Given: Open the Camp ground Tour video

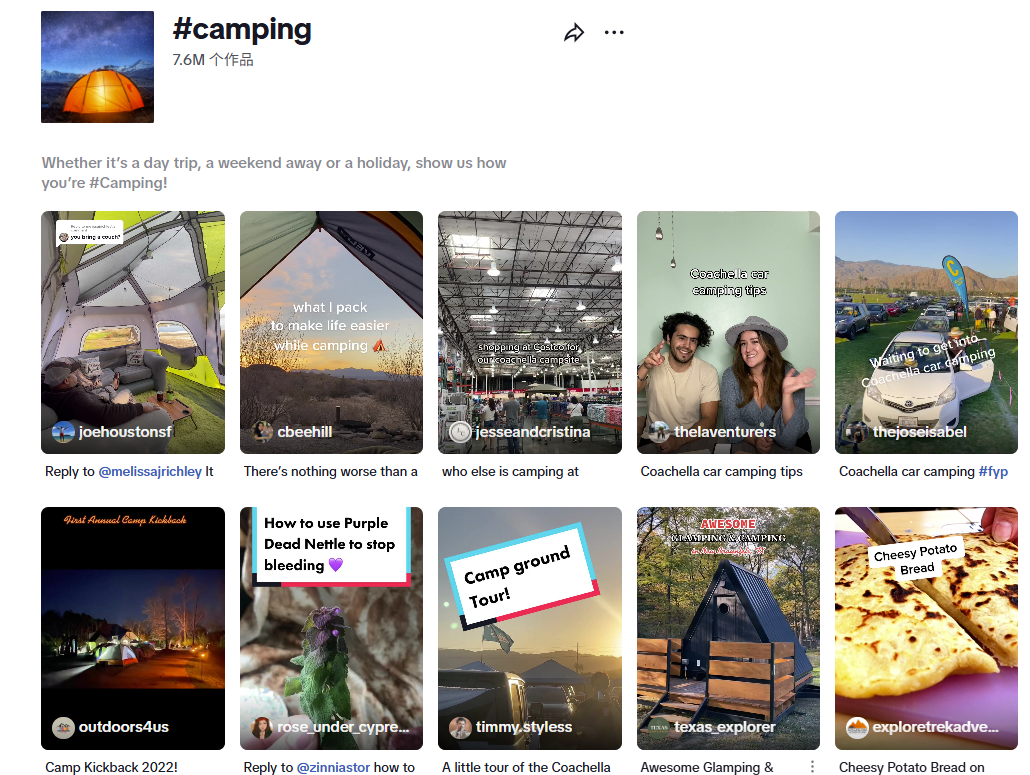Looking at the screenshot, I should (x=529, y=630).
